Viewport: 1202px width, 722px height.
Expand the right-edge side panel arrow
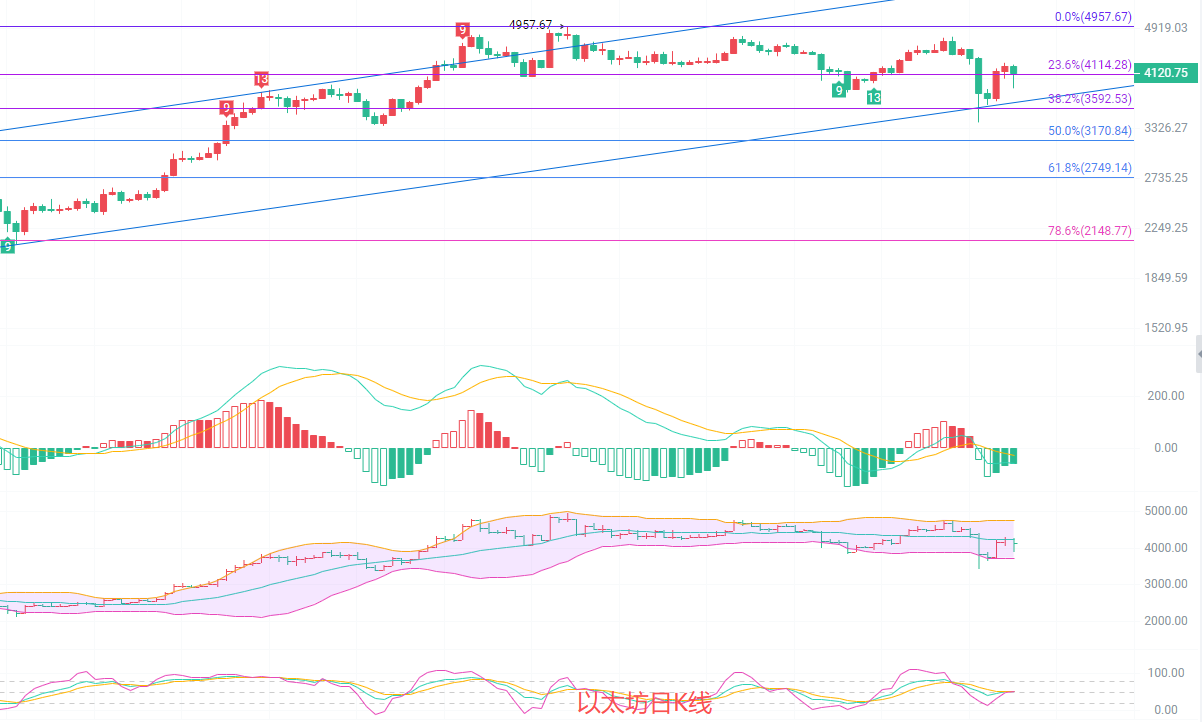tap(1198, 354)
